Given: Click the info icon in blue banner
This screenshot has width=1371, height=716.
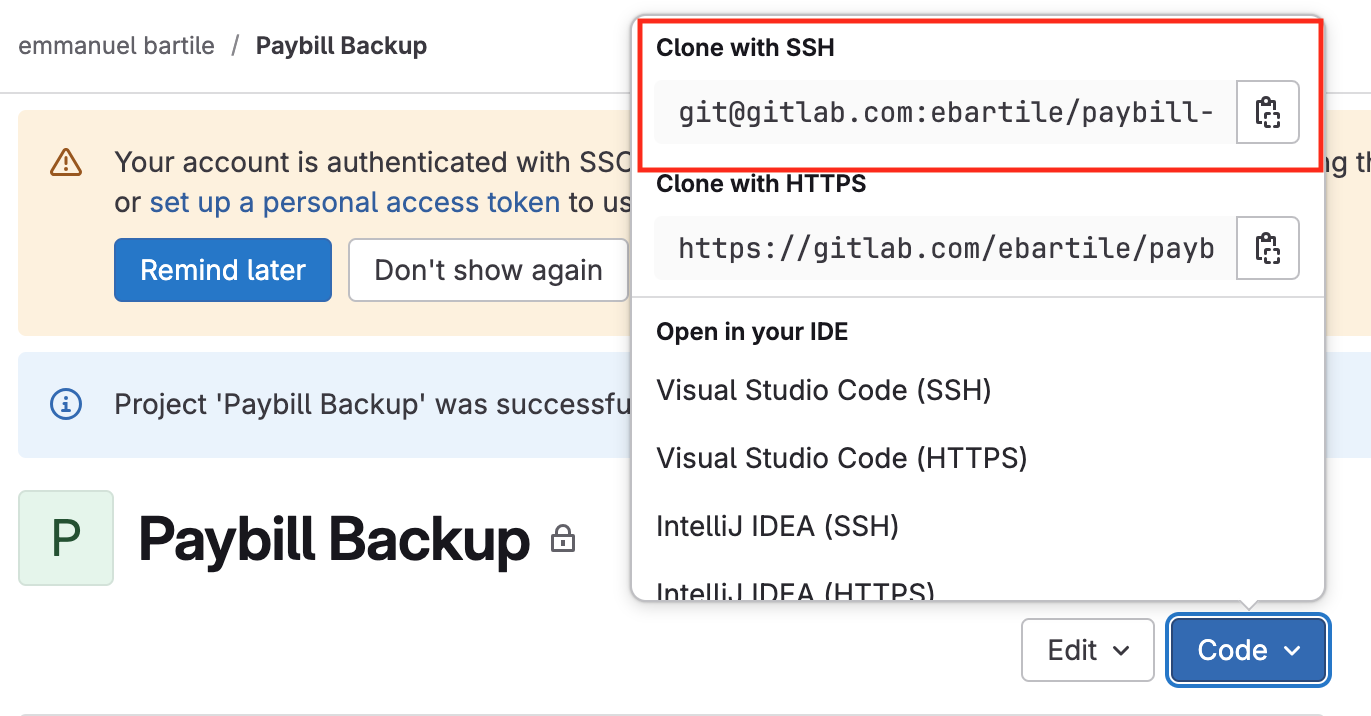Looking at the screenshot, I should click(66, 404).
